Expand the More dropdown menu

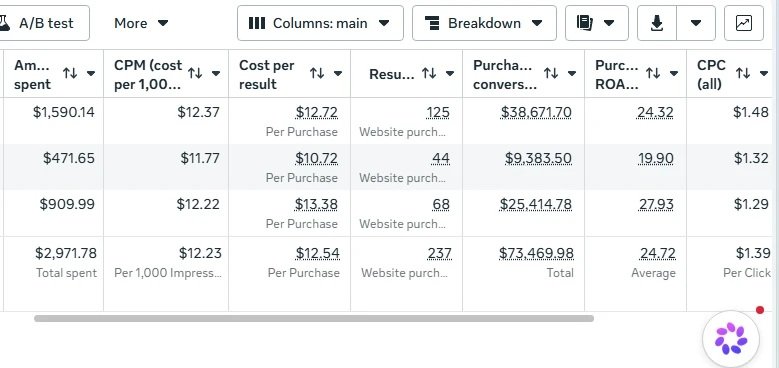[x=141, y=23]
